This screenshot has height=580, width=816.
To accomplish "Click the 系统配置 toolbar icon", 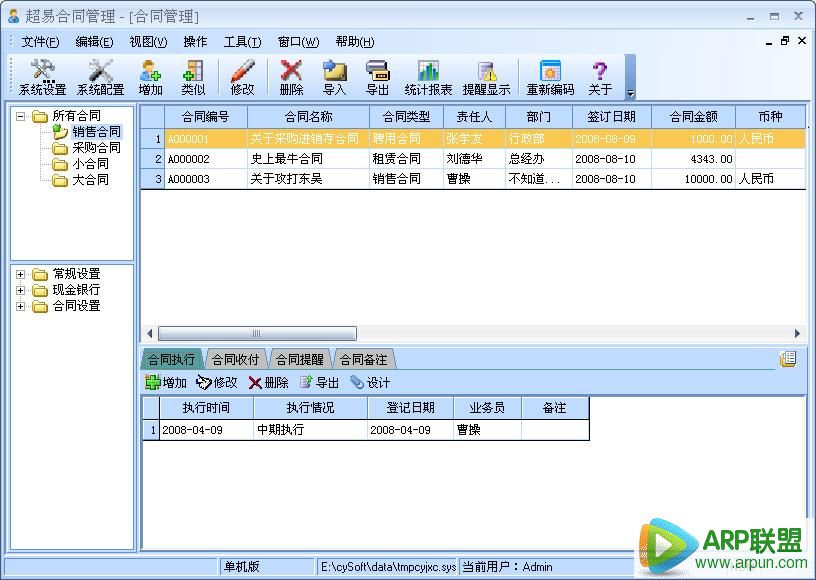I will (99, 75).
